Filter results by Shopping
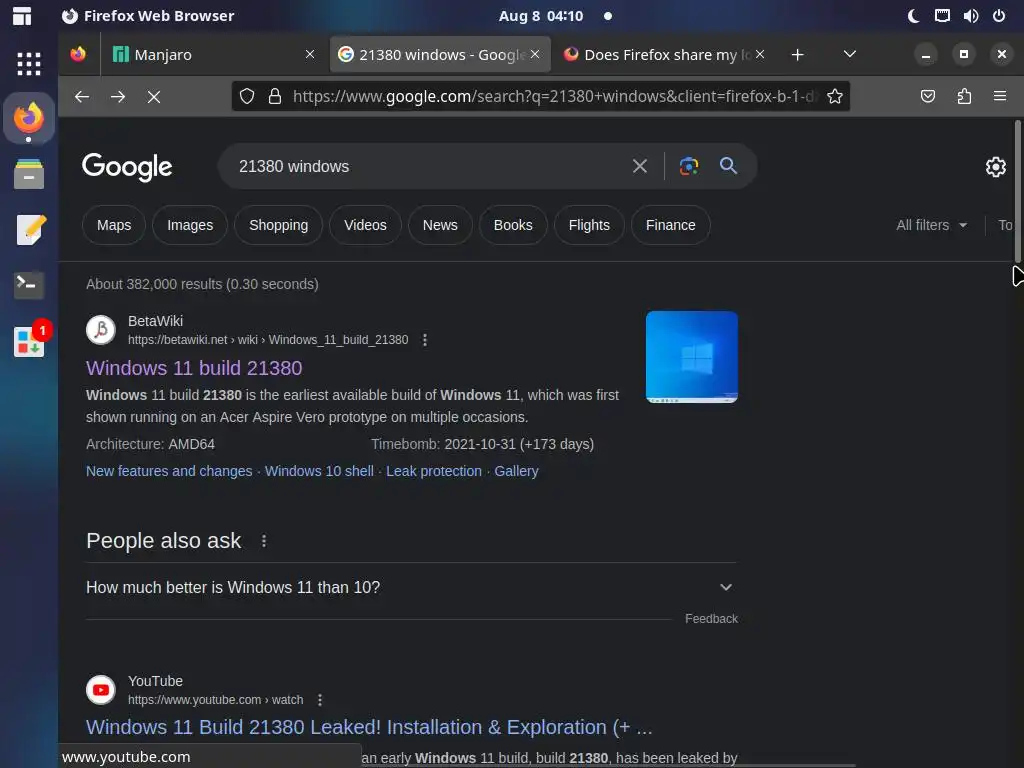 click(x=279, y=225)
